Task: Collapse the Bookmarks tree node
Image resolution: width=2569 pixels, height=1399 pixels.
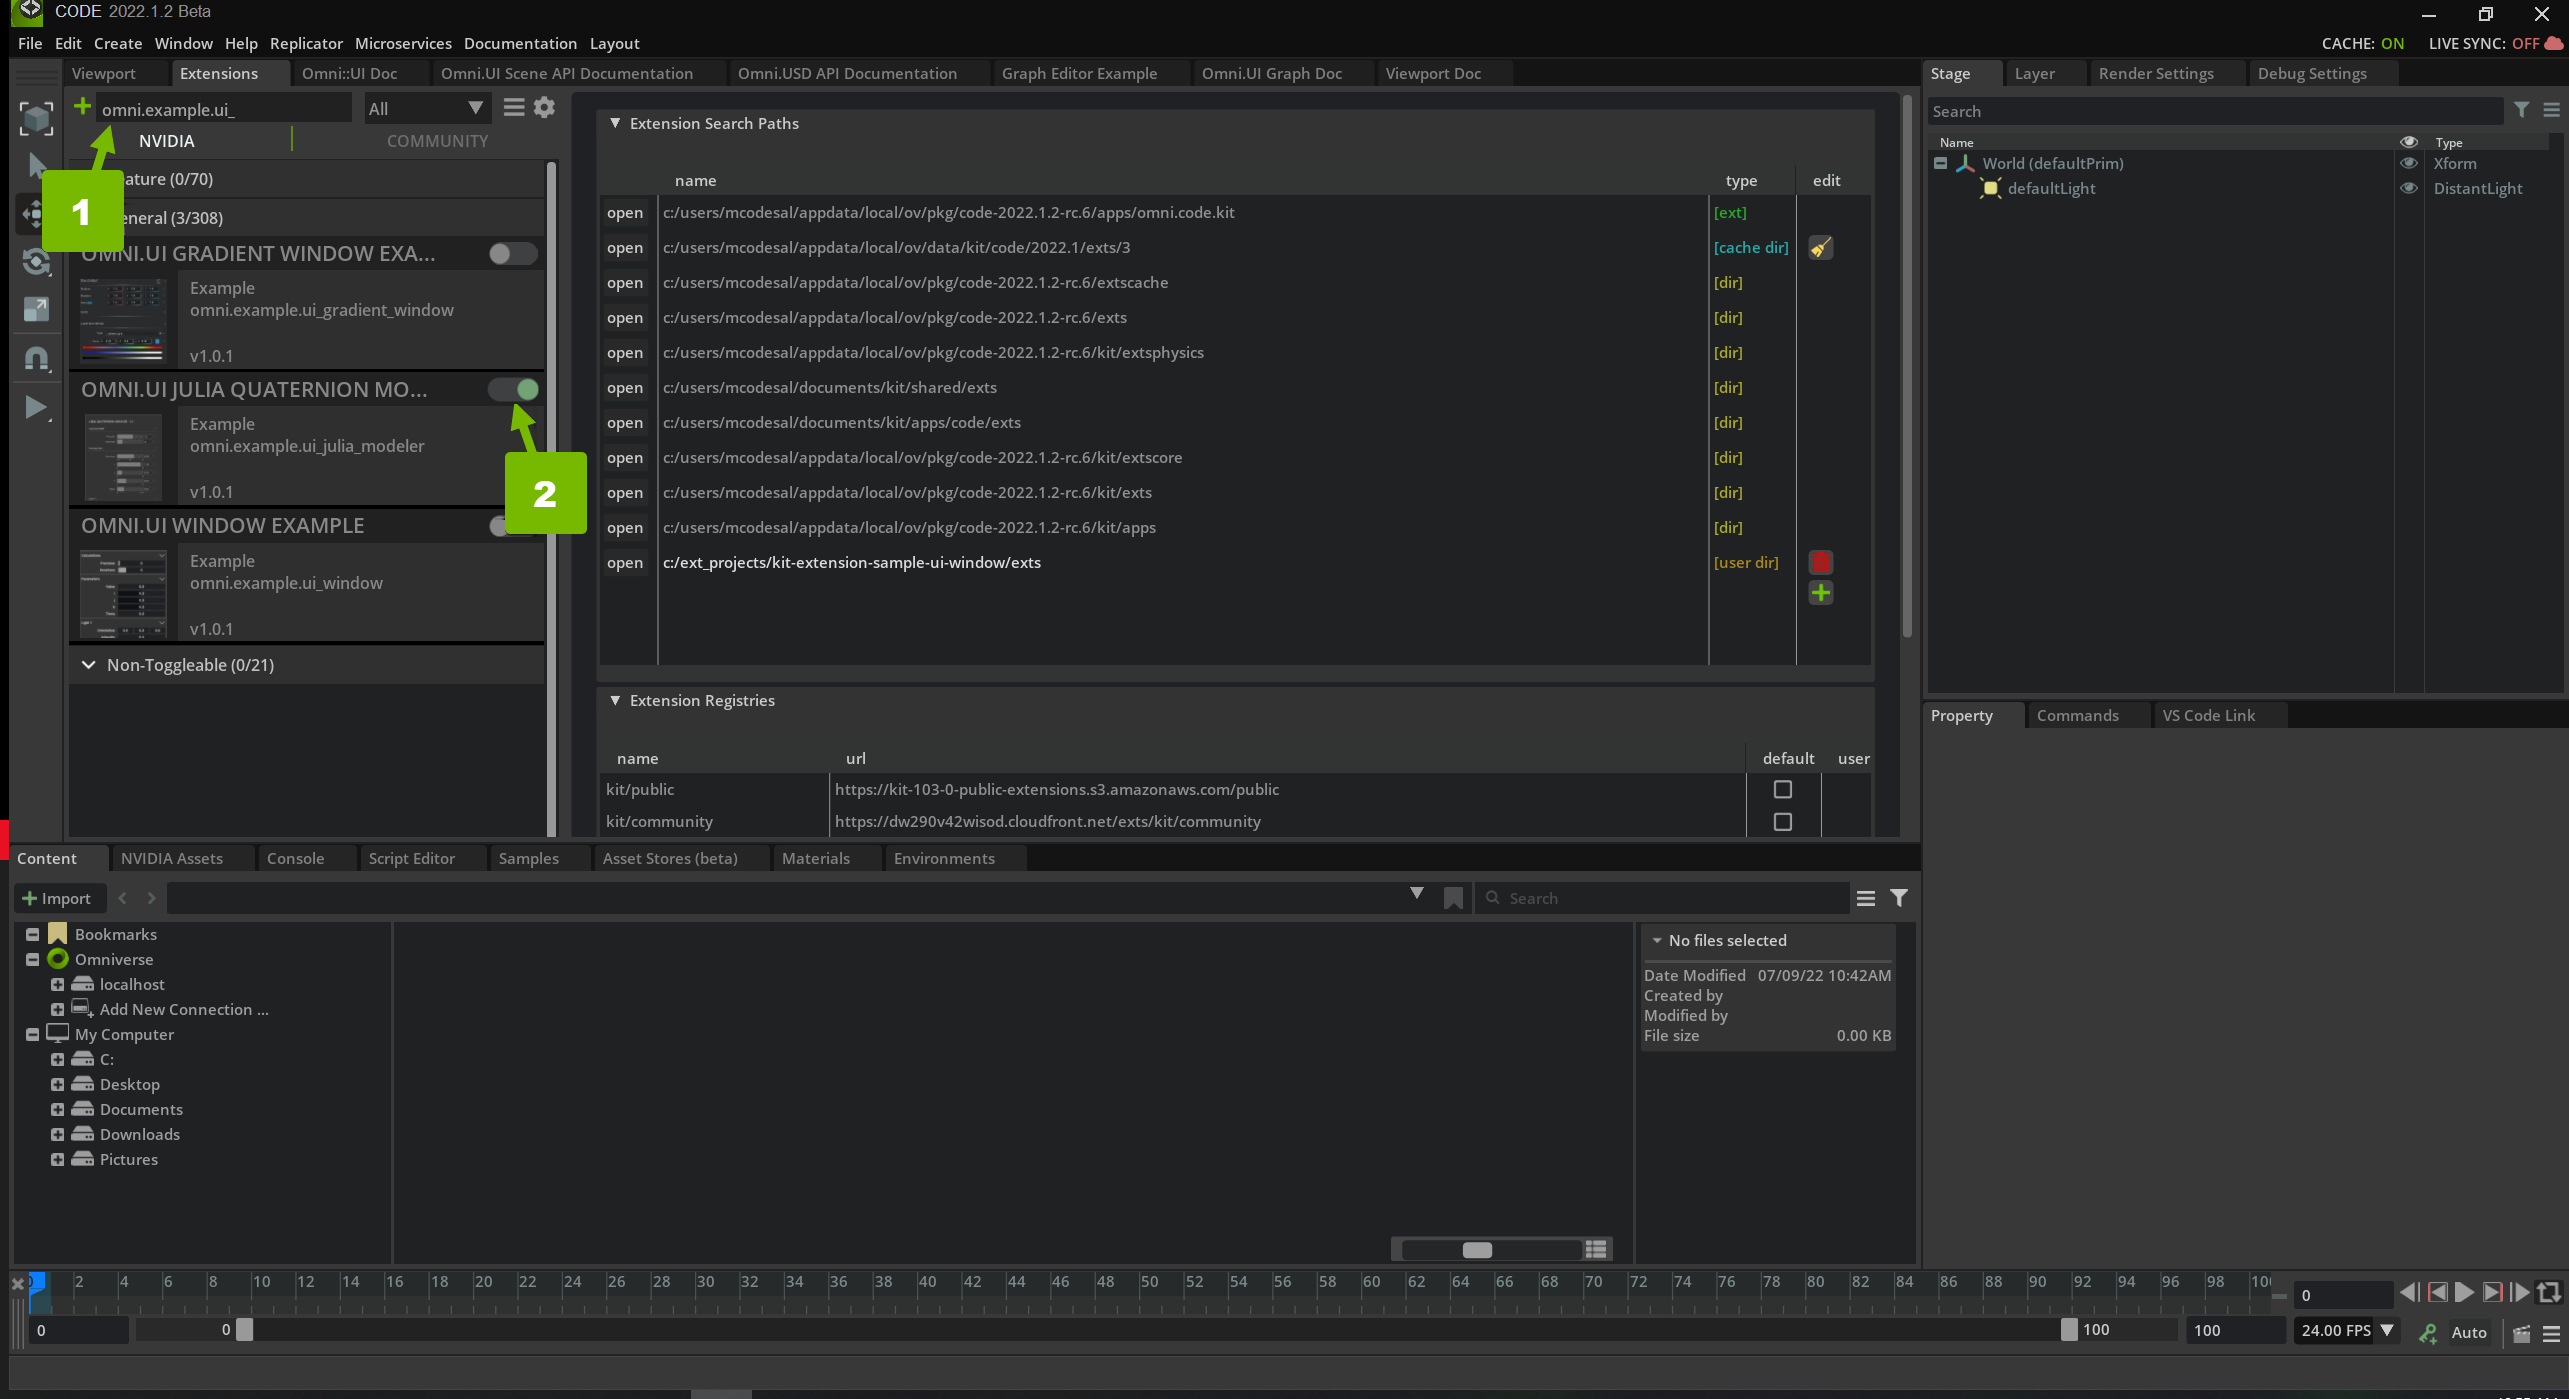Action: click(32, 934)
